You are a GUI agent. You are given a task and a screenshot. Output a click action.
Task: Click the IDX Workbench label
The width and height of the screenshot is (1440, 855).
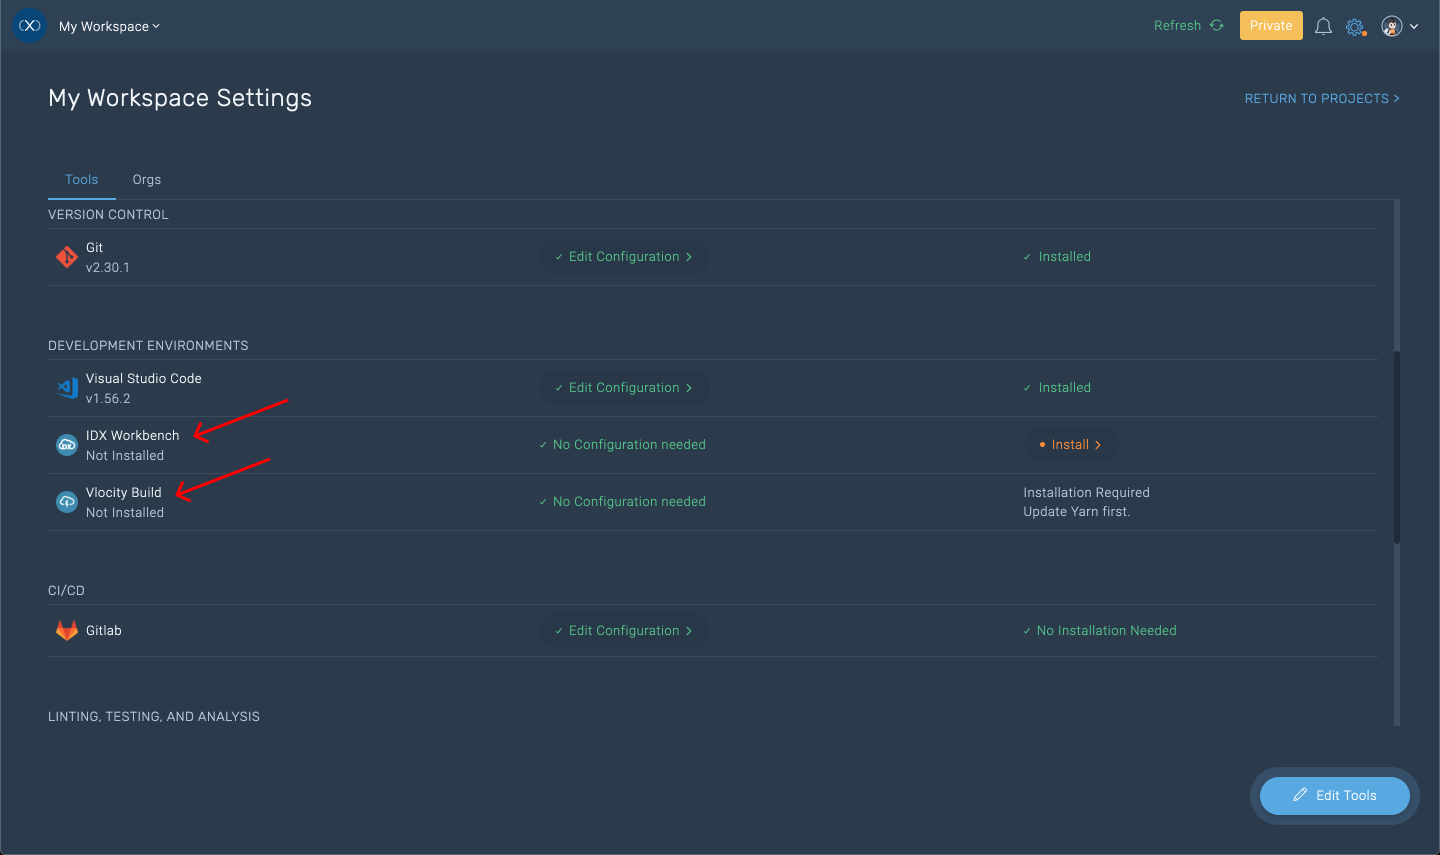pyautogui.click(x=133, y=436)
